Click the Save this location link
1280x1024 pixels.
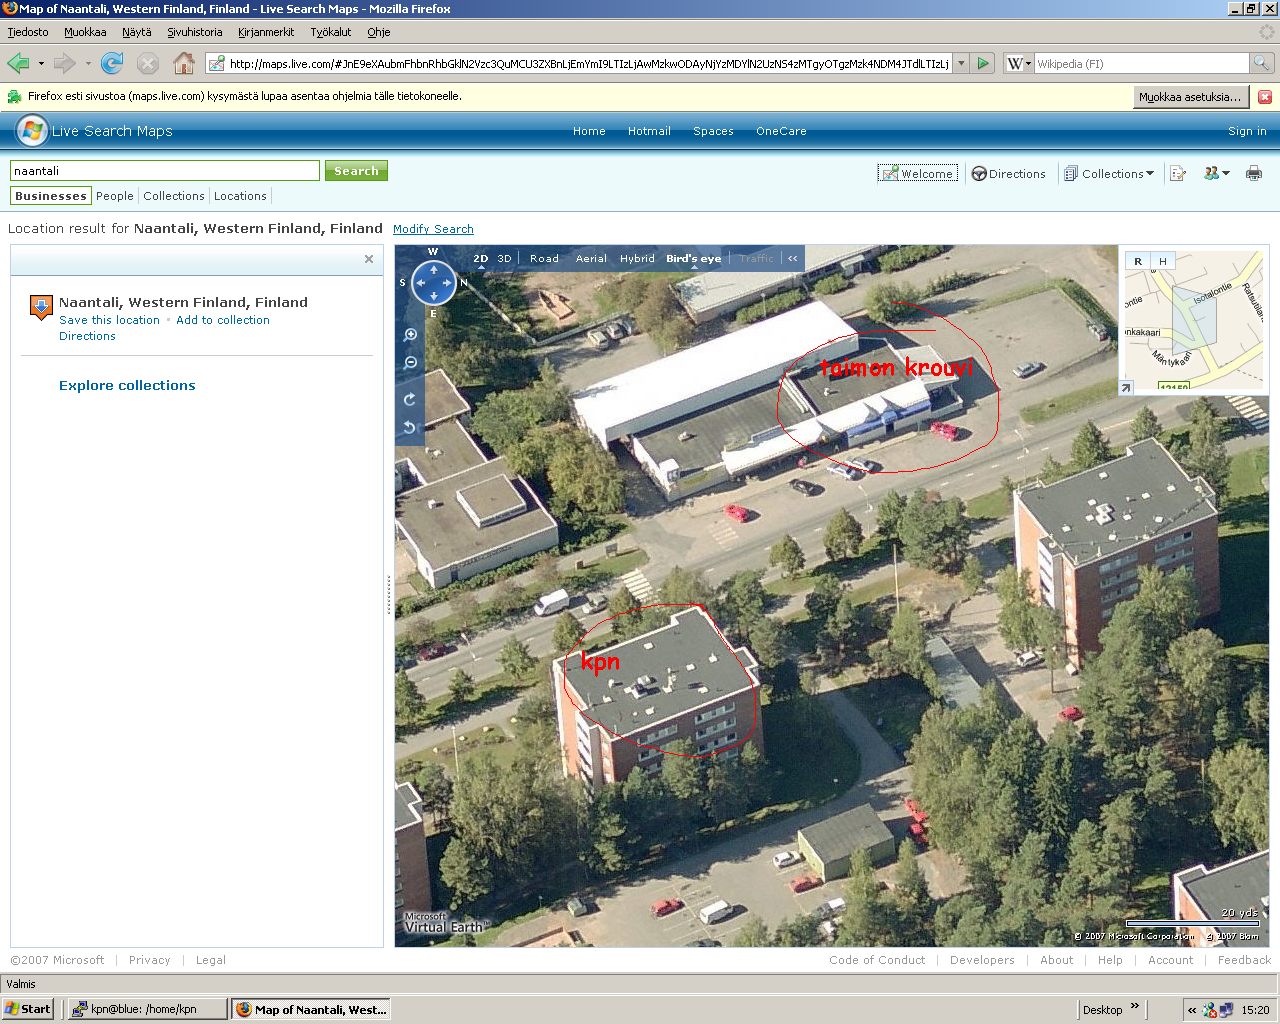[109, 320]
